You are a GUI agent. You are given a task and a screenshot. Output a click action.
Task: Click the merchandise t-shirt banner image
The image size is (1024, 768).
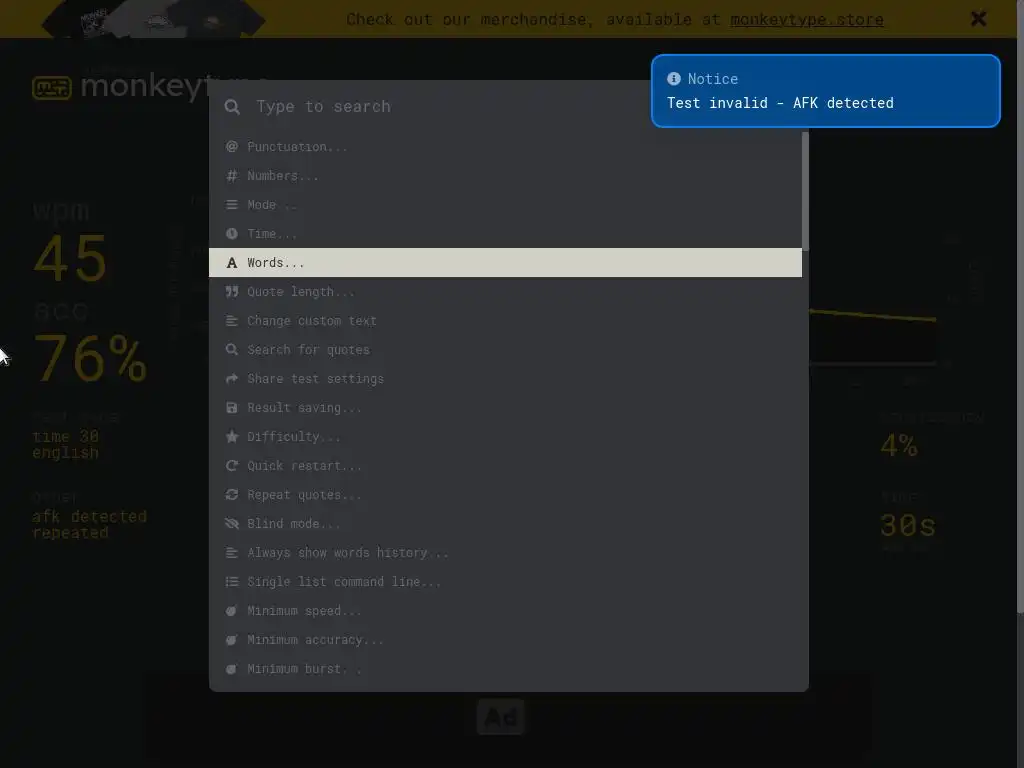click(x=153, y=19)
